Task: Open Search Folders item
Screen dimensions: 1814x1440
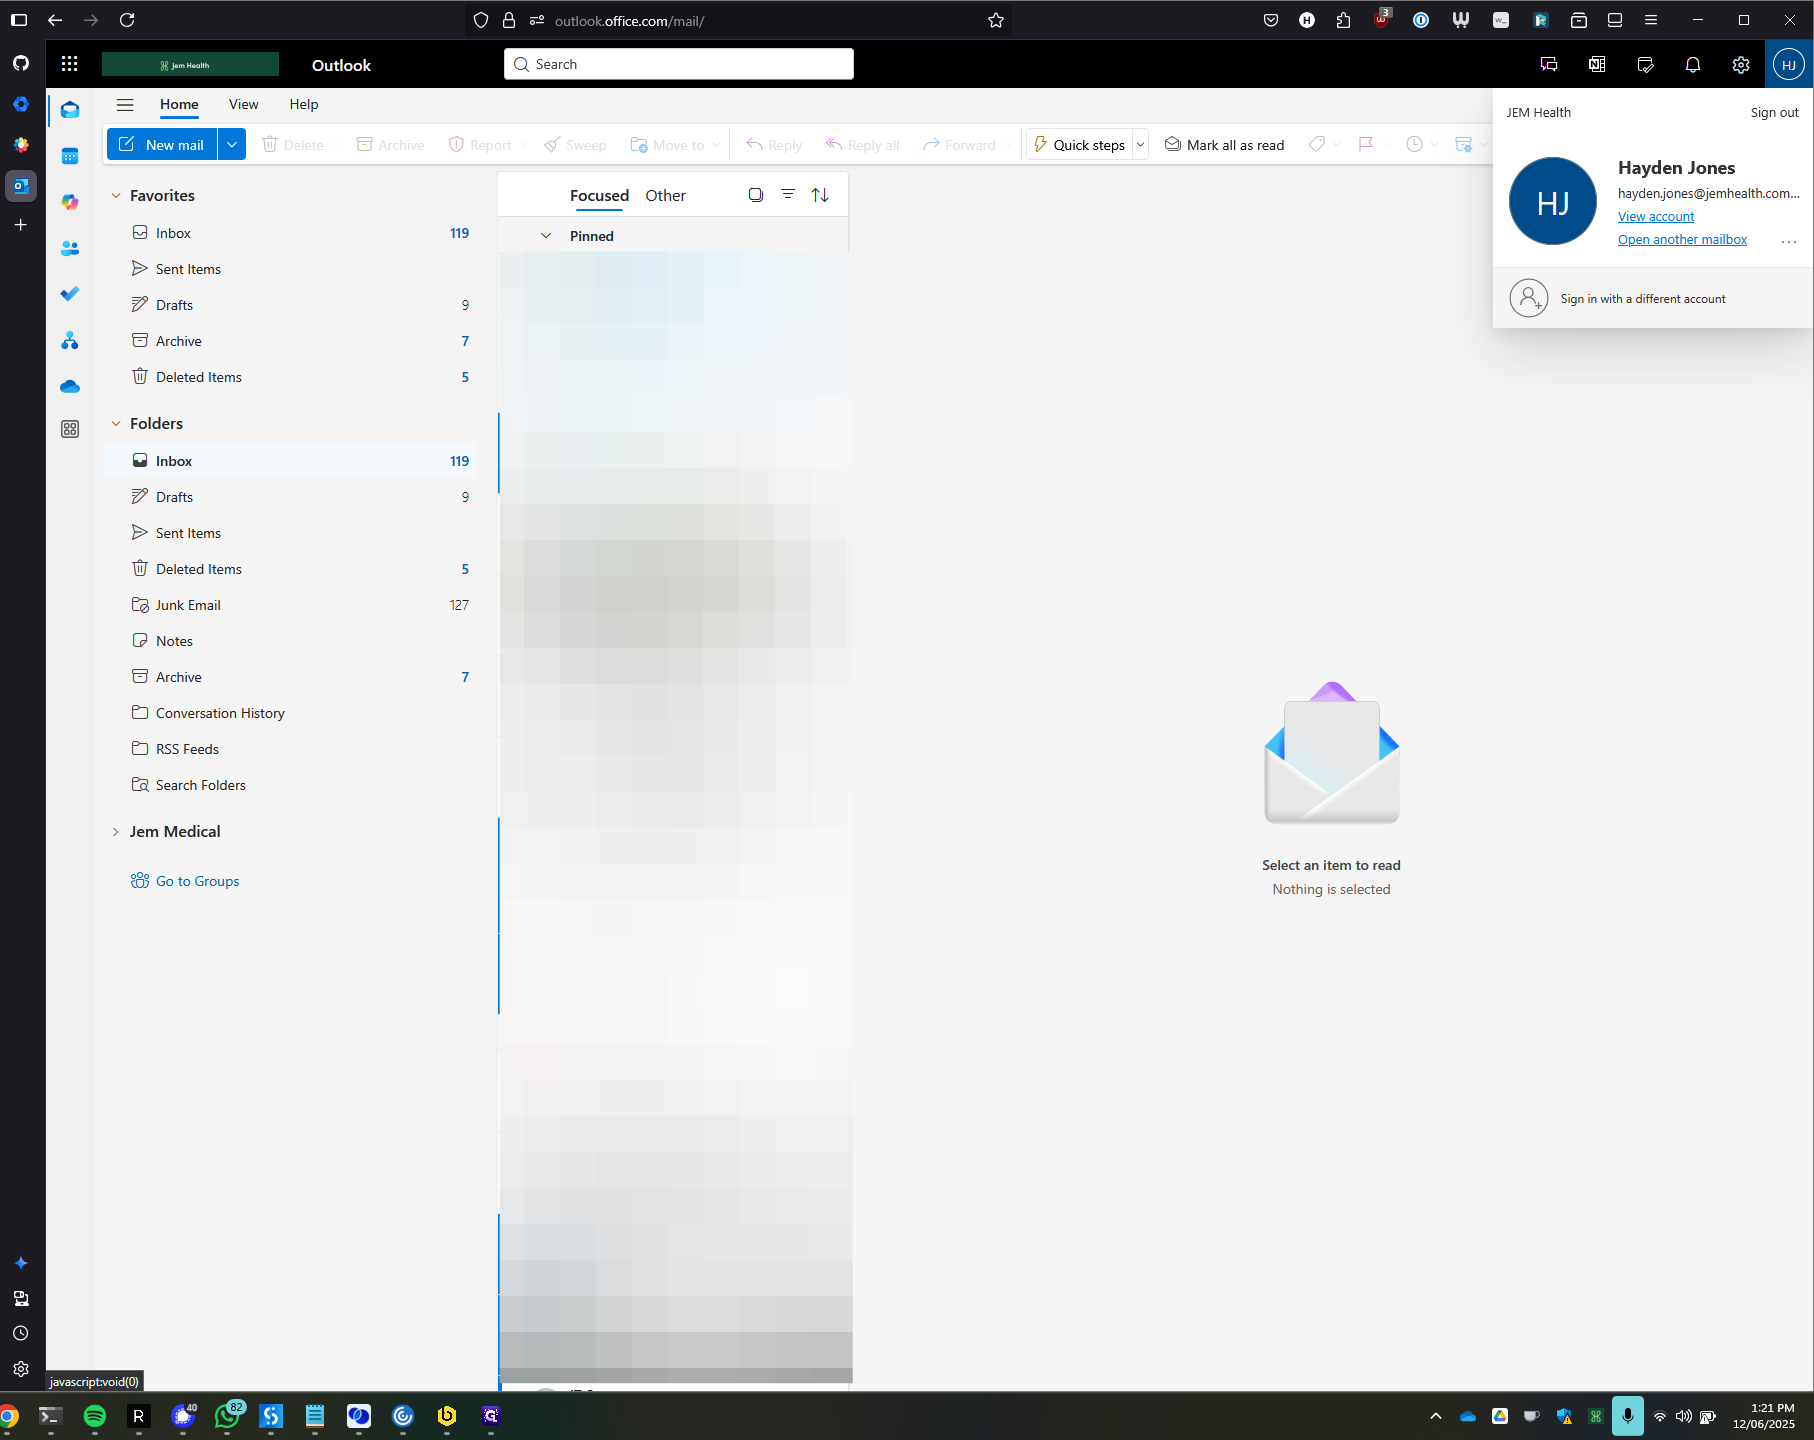Action: [290, 785]
